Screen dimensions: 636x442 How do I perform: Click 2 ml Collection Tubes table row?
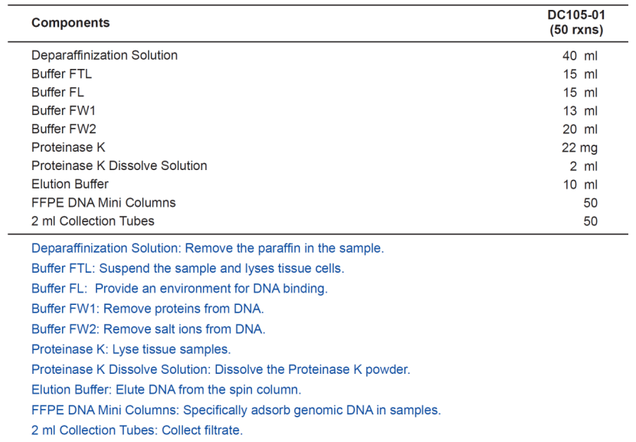[x=93, y=221]
